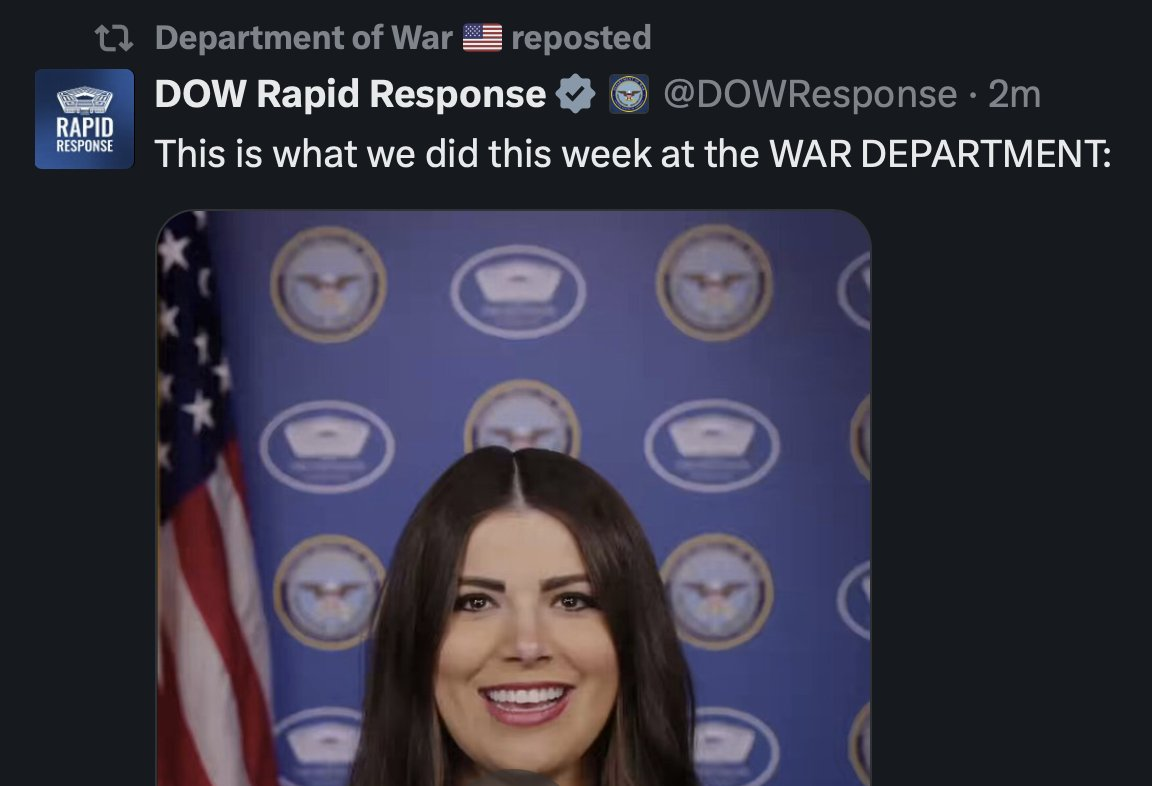The image size is (1152, 786).
Task: Click Pentagon oval logo right of woman's hair
Action: coord(712,445)
